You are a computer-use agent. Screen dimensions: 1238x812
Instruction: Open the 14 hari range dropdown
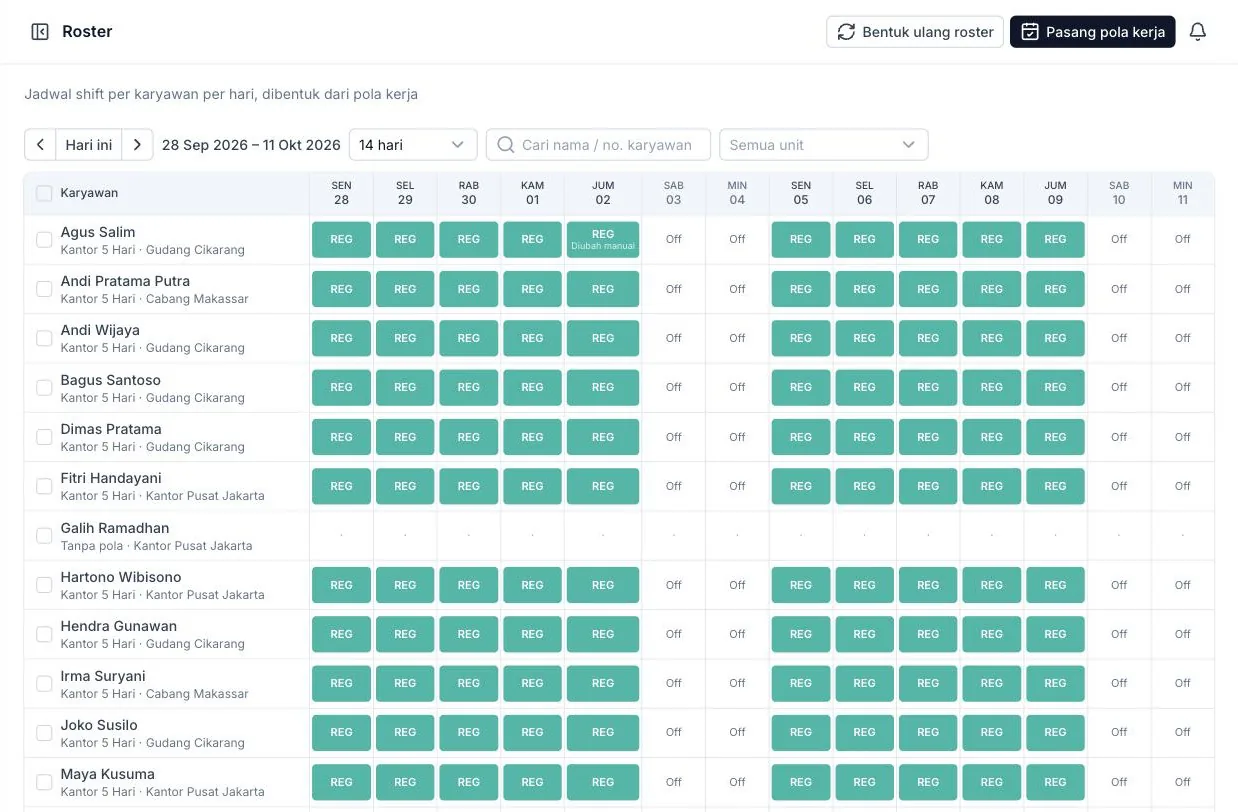point(413,145)
